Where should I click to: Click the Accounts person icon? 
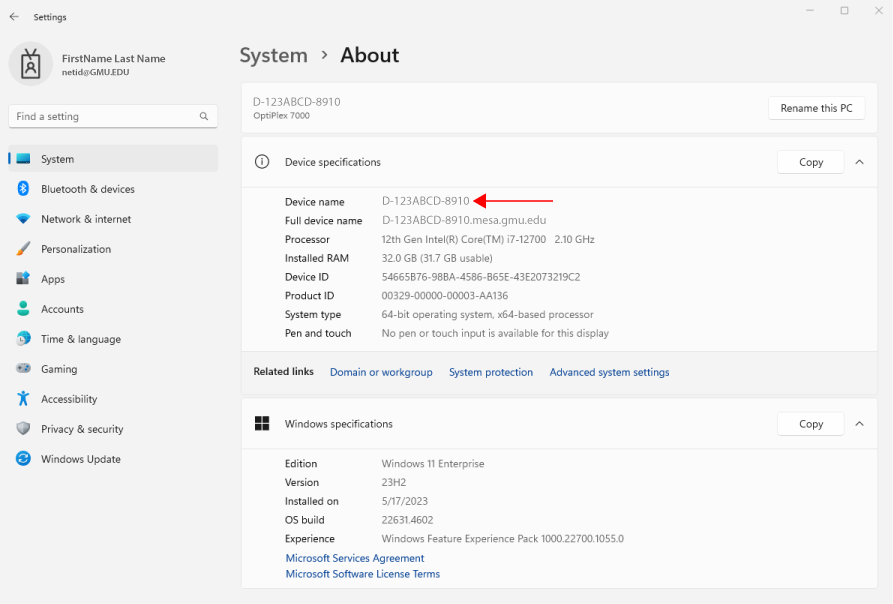coord(23,309)
